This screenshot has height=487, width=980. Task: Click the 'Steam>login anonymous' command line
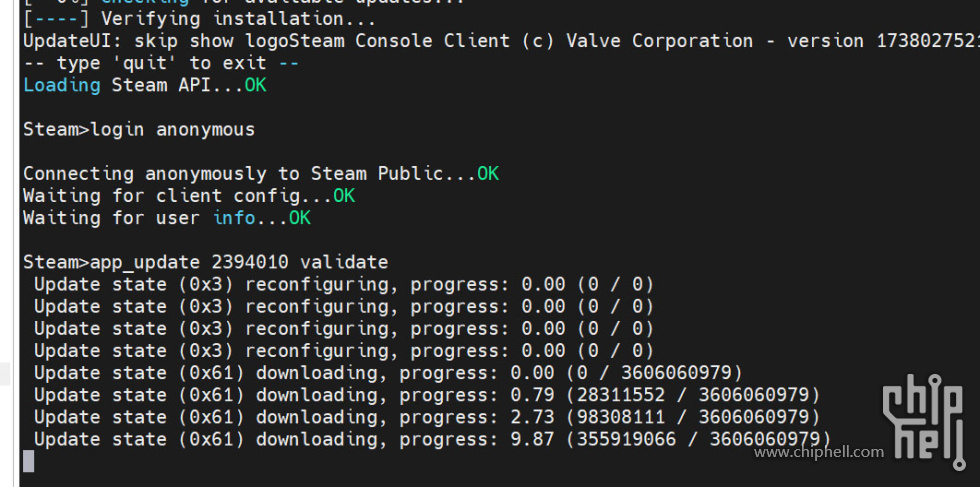click(139, 129)
